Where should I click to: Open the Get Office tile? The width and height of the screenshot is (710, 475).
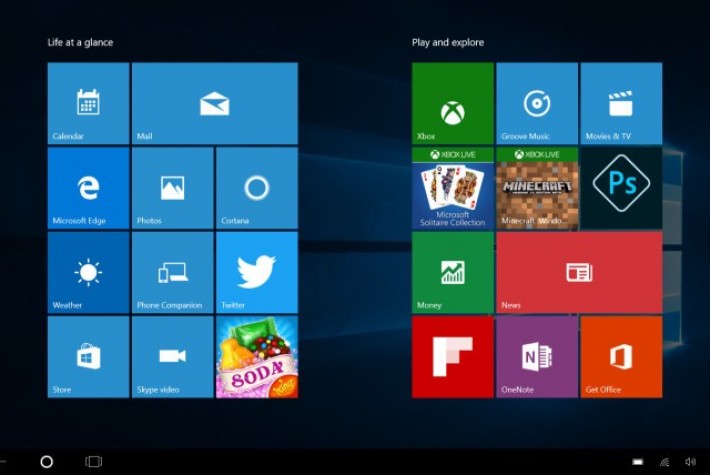621,357
